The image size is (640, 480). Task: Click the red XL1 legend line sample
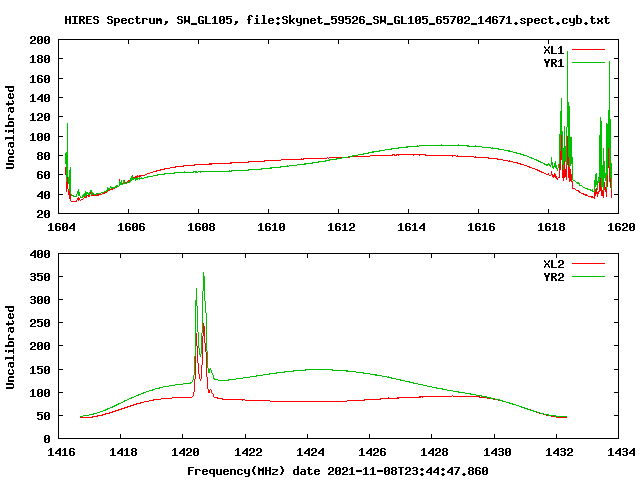tap(588, 50)
